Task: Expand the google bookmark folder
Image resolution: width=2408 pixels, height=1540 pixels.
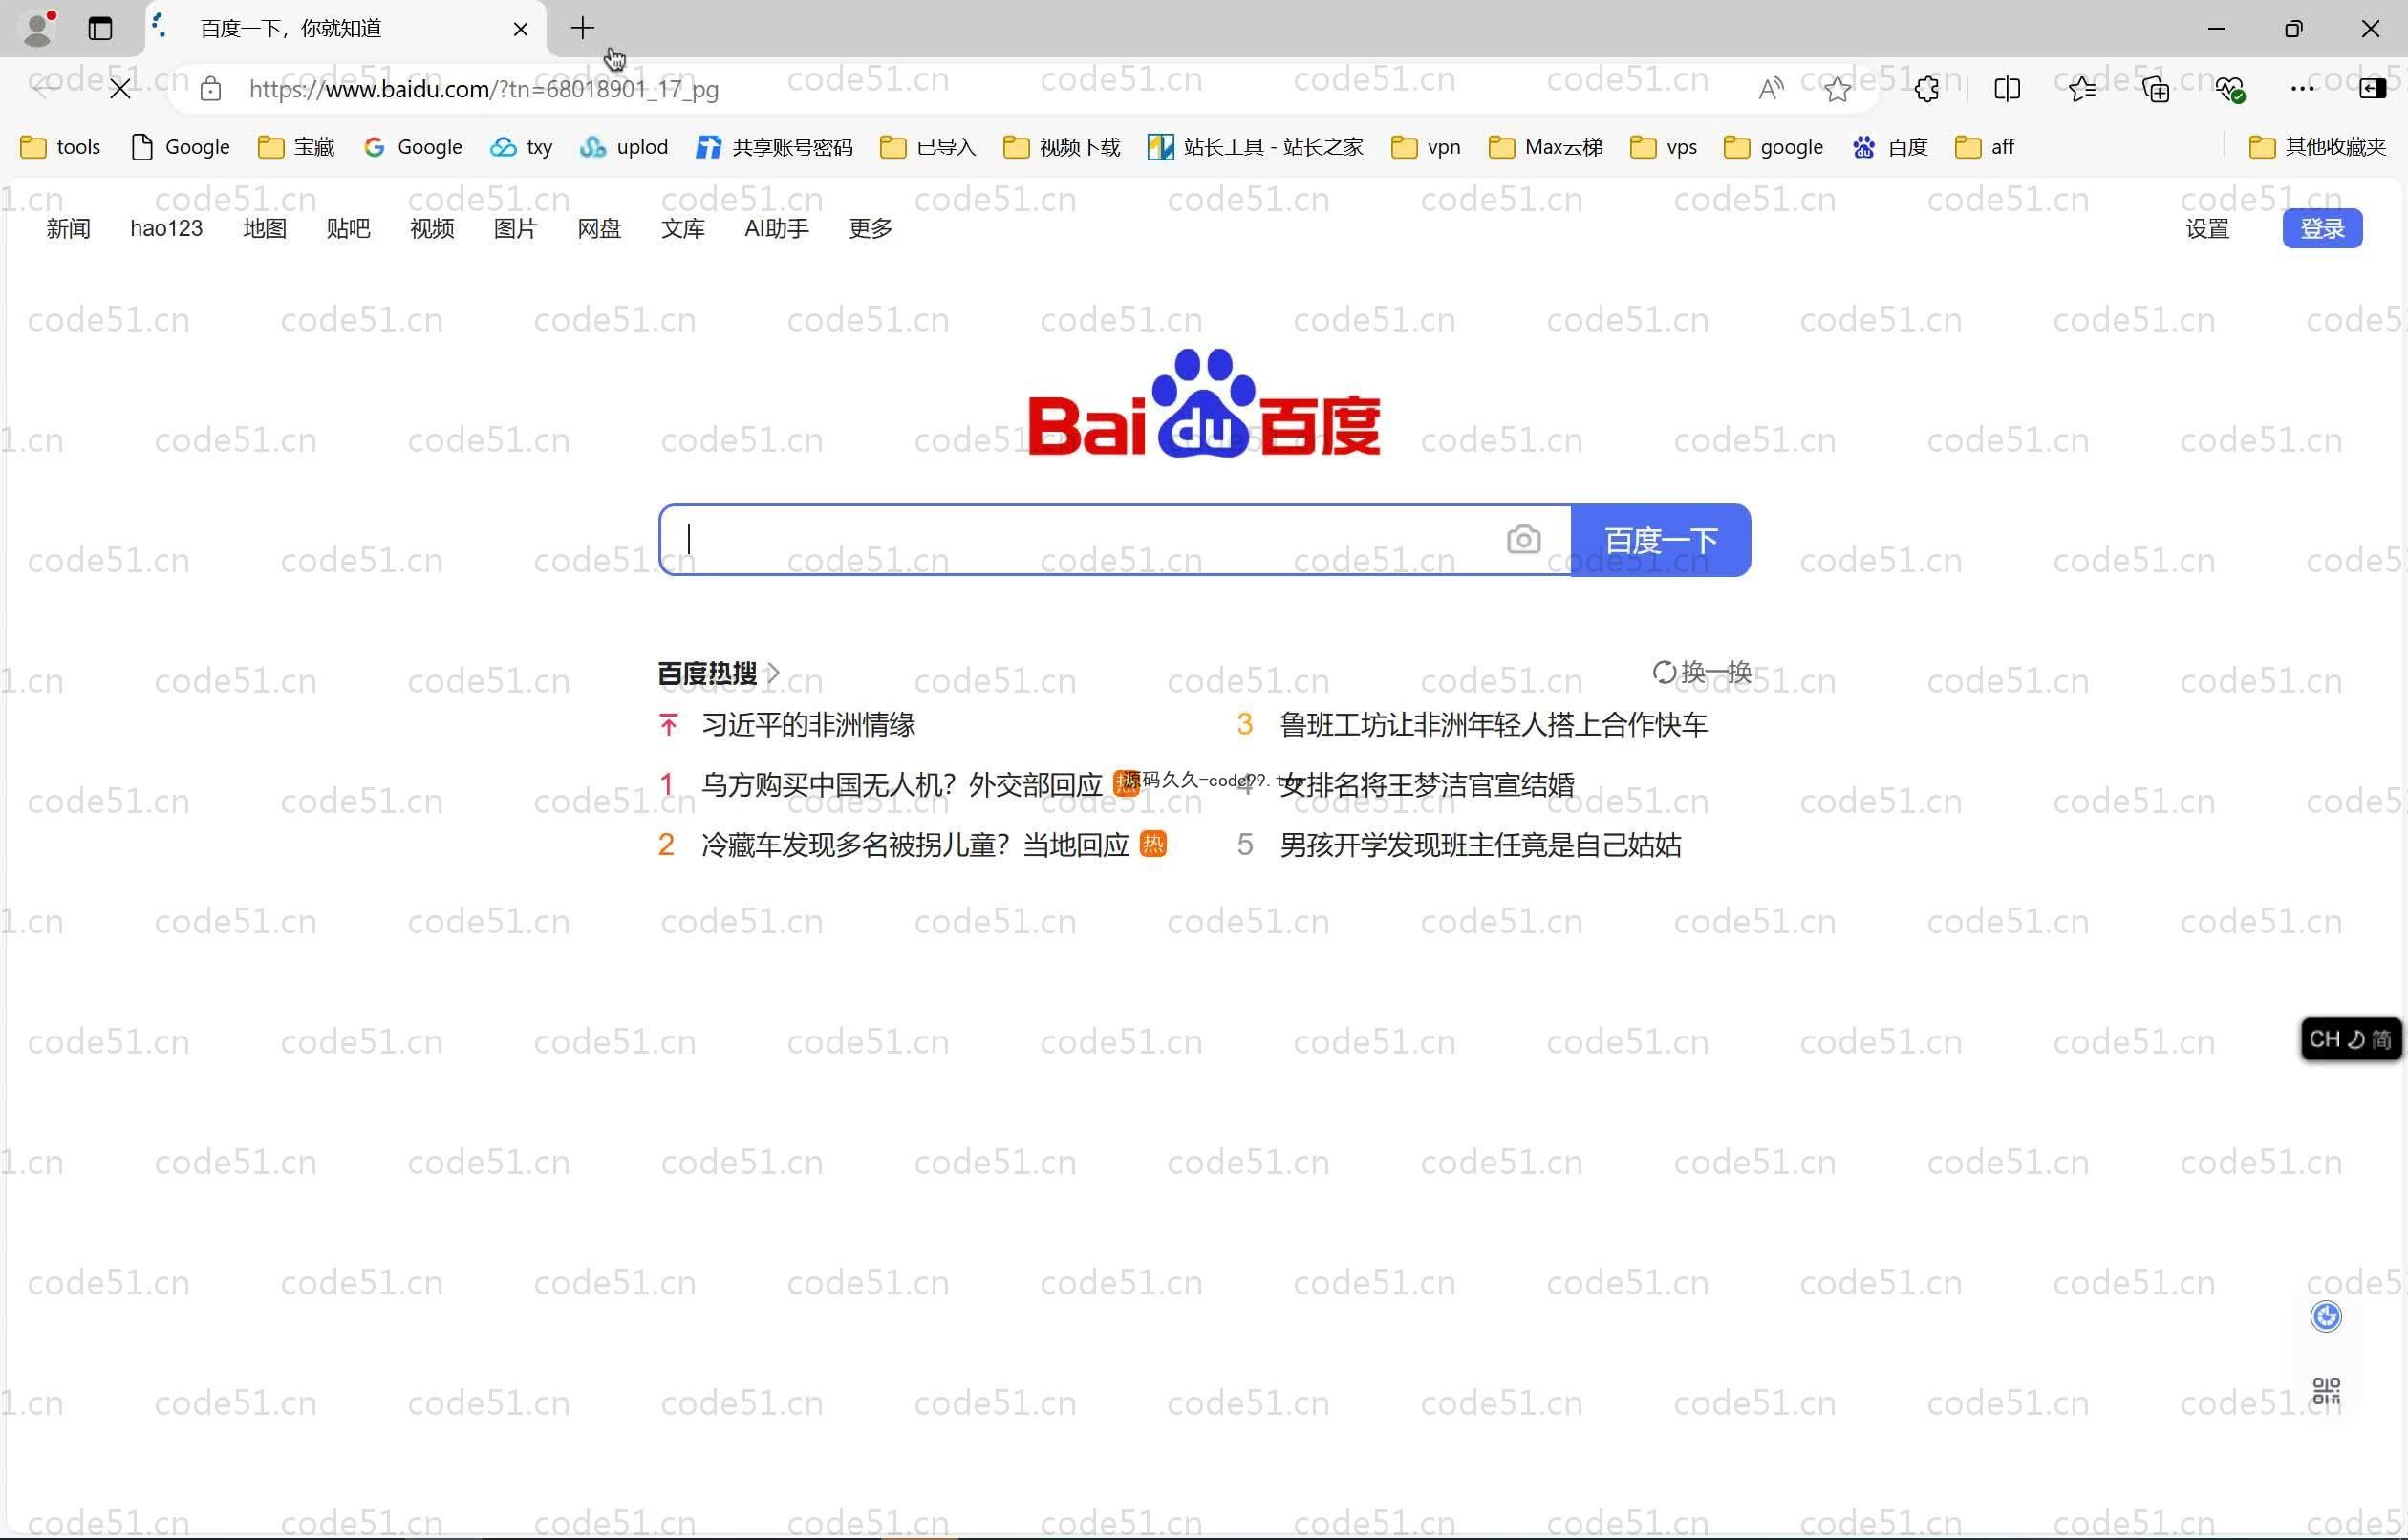Action: click(x=1774, y=147)
